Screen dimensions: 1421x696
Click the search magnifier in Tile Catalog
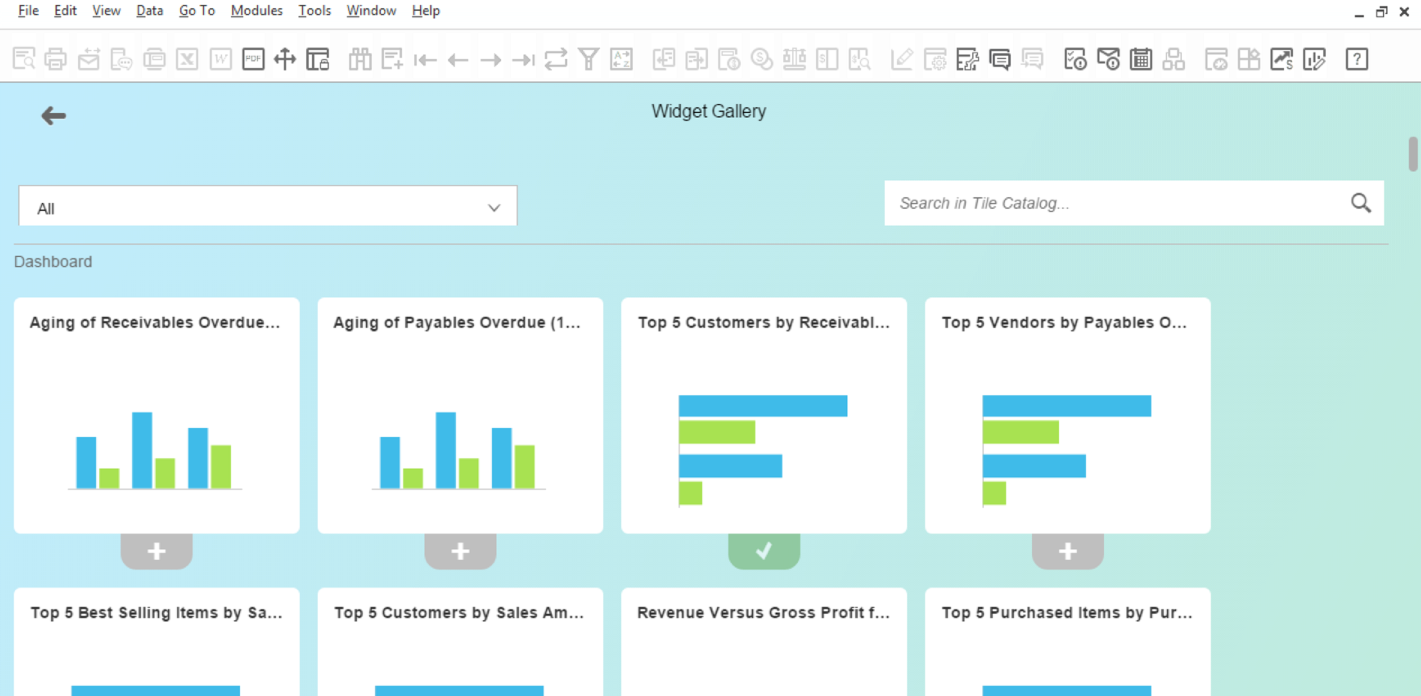pyautogui.click(x=1360, y=203)
